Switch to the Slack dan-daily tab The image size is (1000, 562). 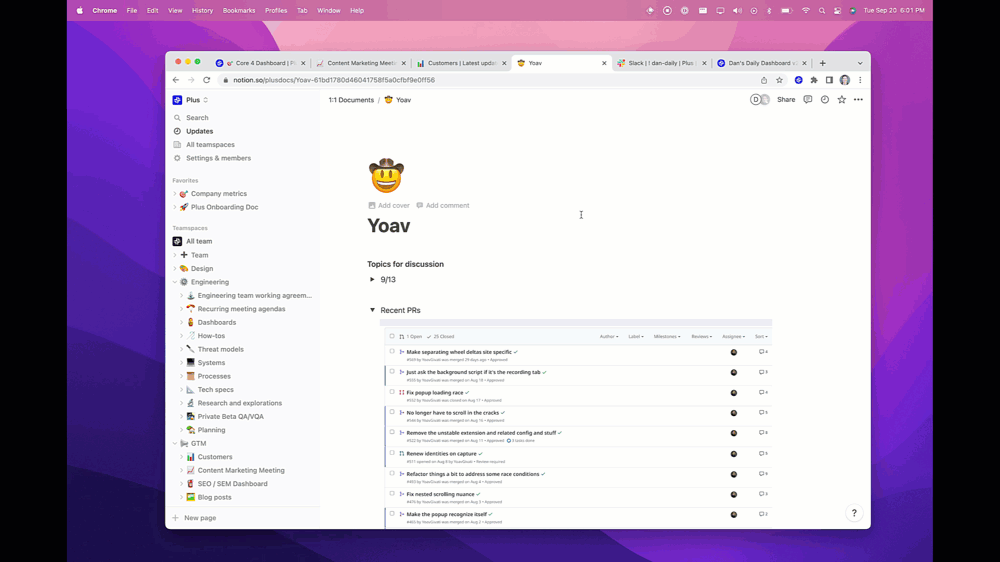(x=661, y=63)
